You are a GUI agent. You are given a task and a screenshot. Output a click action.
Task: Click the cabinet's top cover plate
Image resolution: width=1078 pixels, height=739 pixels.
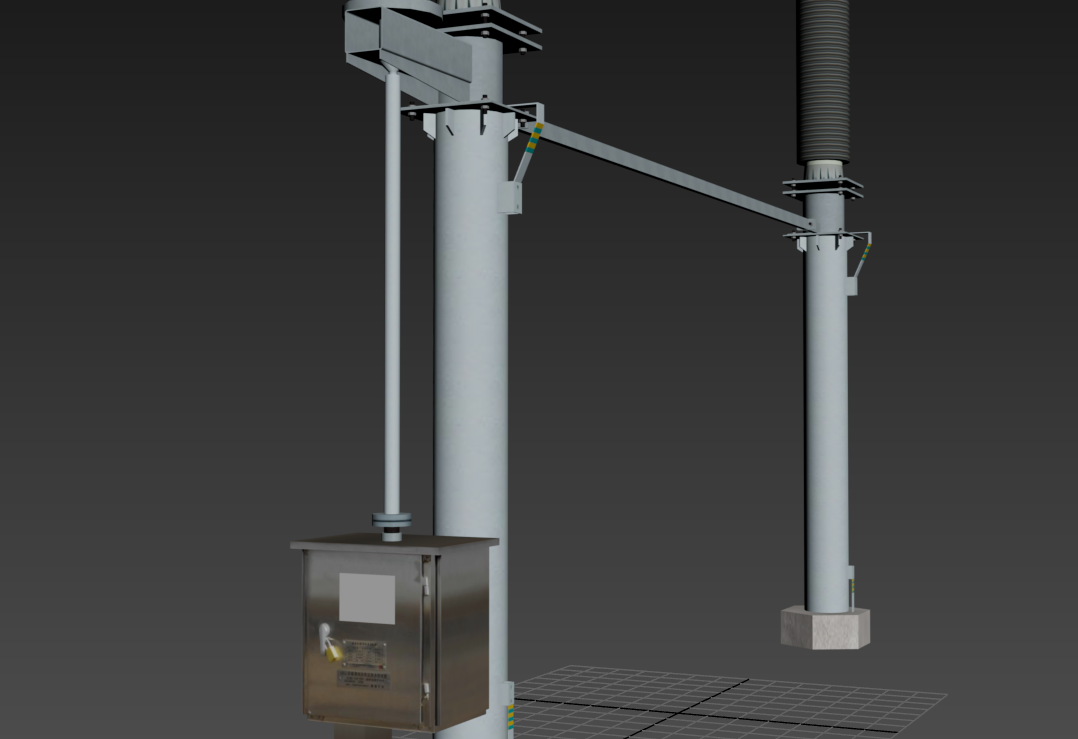[395, 545]
